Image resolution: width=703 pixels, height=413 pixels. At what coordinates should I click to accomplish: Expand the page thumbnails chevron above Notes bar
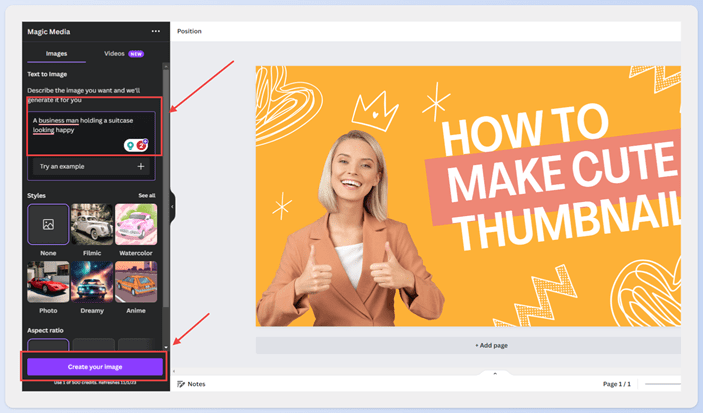(x=495, y=374)
